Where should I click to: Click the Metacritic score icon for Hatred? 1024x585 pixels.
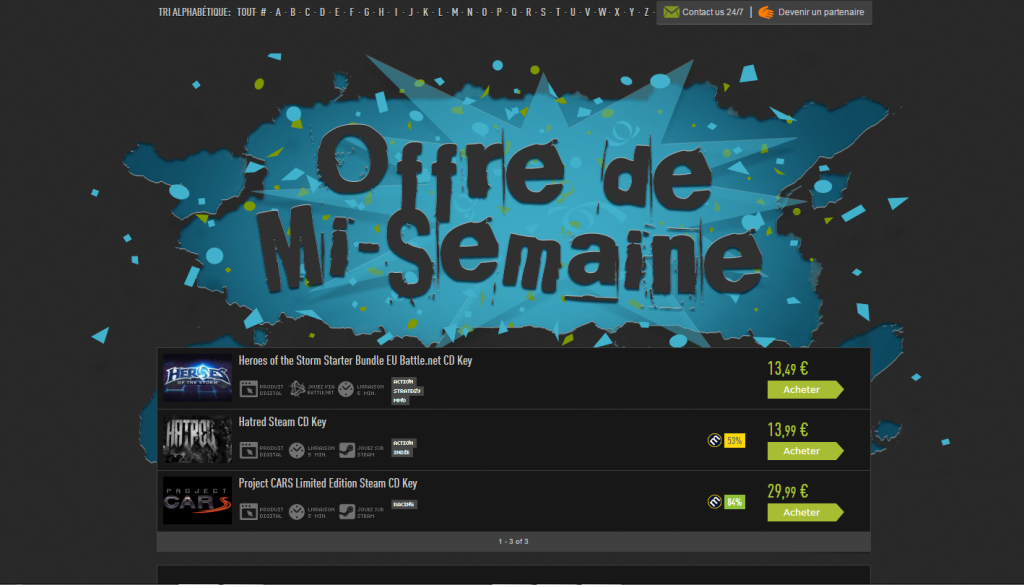[715, 440]
